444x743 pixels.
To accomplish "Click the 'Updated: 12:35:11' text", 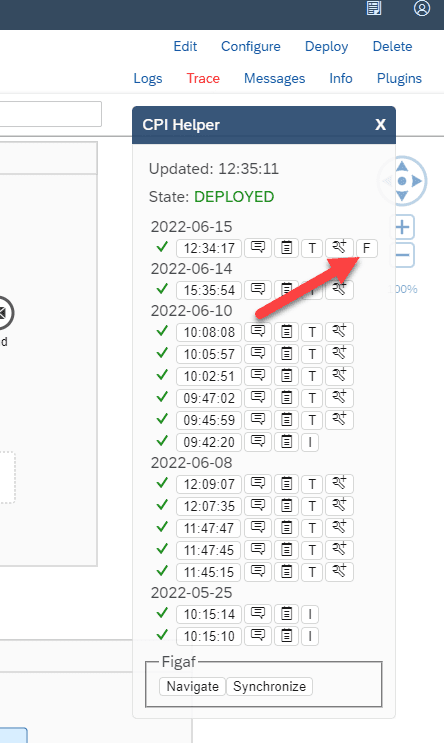I will point(214,169).
